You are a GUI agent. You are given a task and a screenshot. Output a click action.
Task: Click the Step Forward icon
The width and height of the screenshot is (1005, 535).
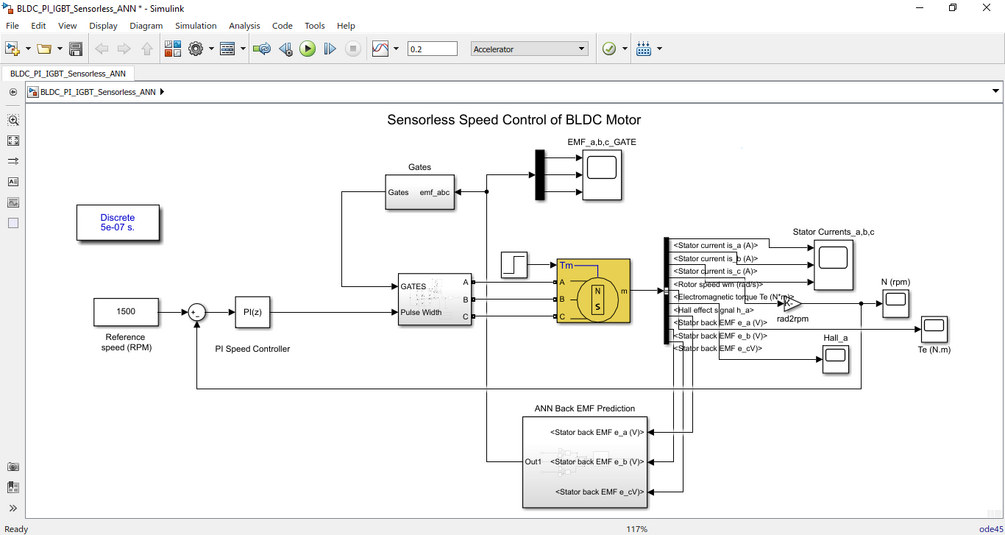tap(329, 49)
